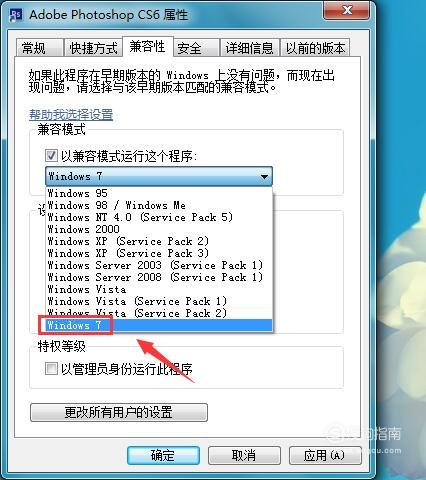
Task: Switch to the 详细信息 tab
Action: pyautogui.click(x=249, y=48)
